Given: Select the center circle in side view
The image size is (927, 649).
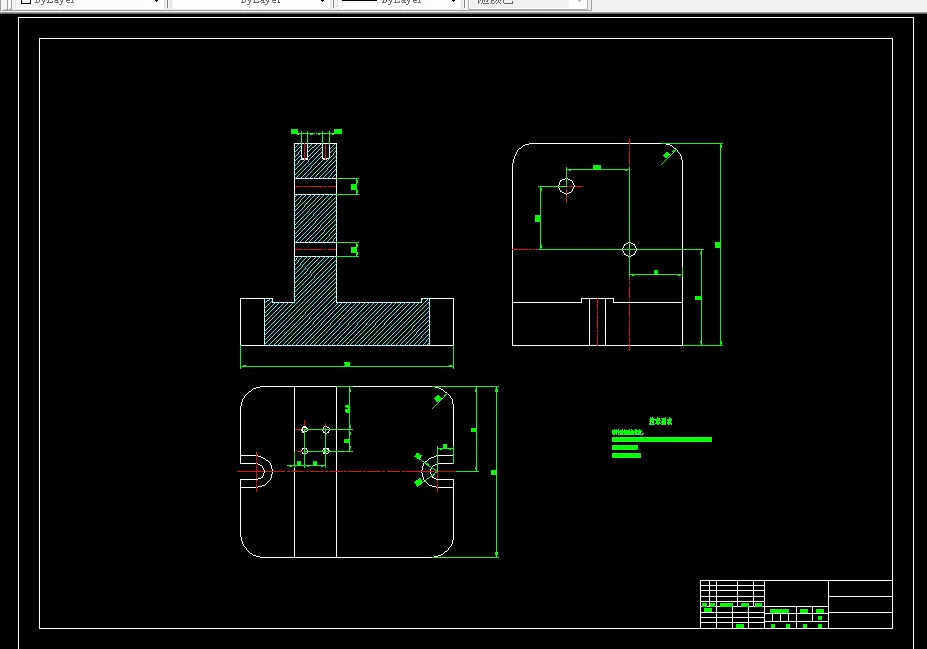Looking at the screenshot, I should click(x=630, y=249).
